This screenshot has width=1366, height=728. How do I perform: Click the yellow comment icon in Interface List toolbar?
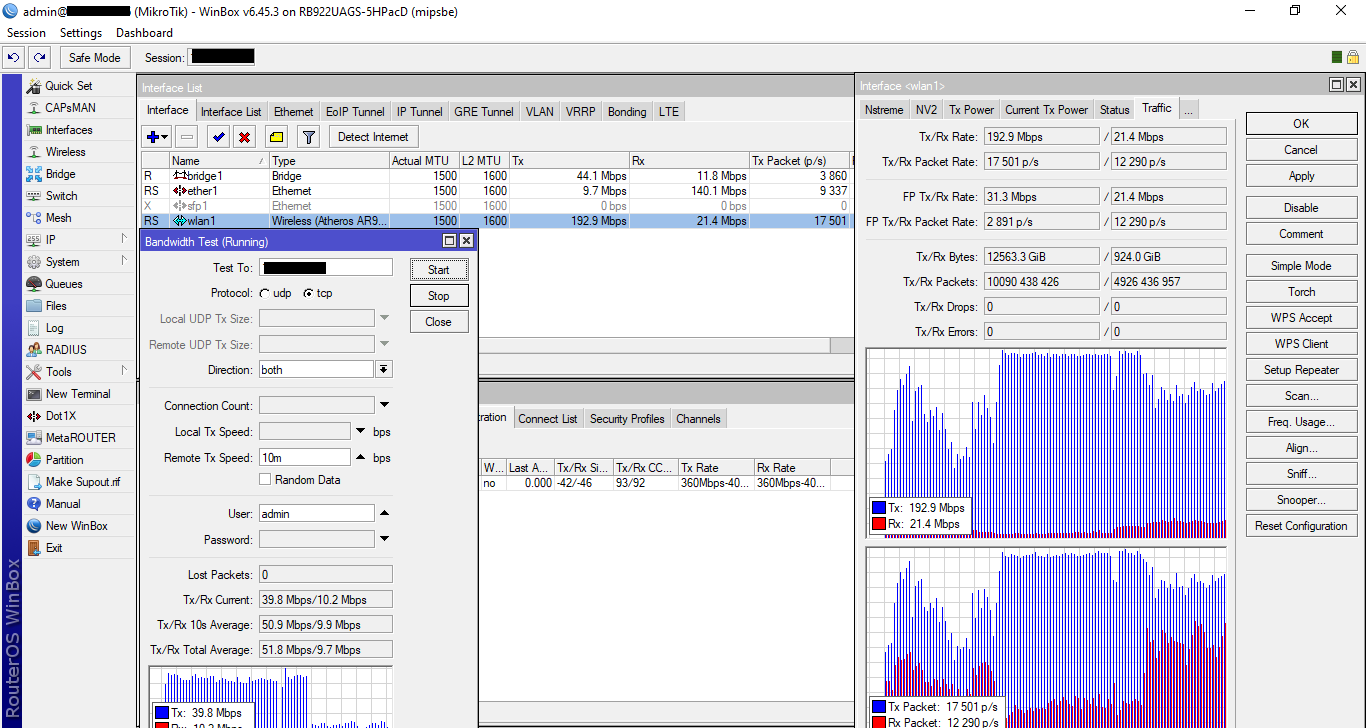277,136
